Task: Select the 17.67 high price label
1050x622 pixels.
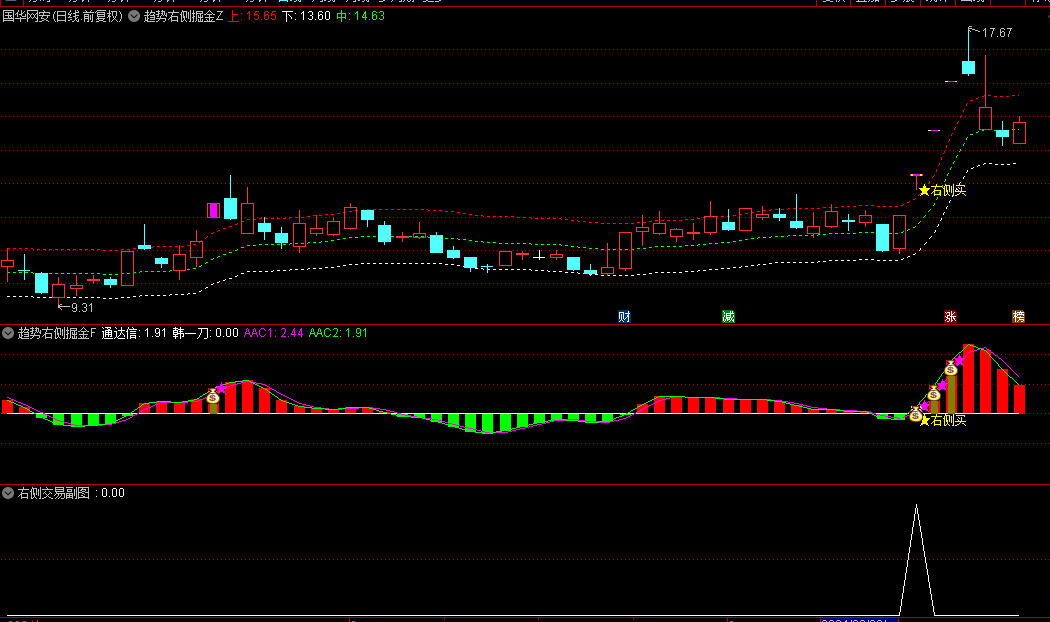Action: [x=996, y=32]
